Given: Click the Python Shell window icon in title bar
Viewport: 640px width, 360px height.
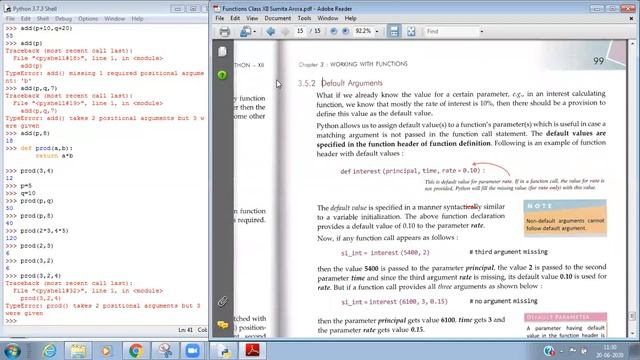Looking at the screenshot, I should (x=8, y=9).
